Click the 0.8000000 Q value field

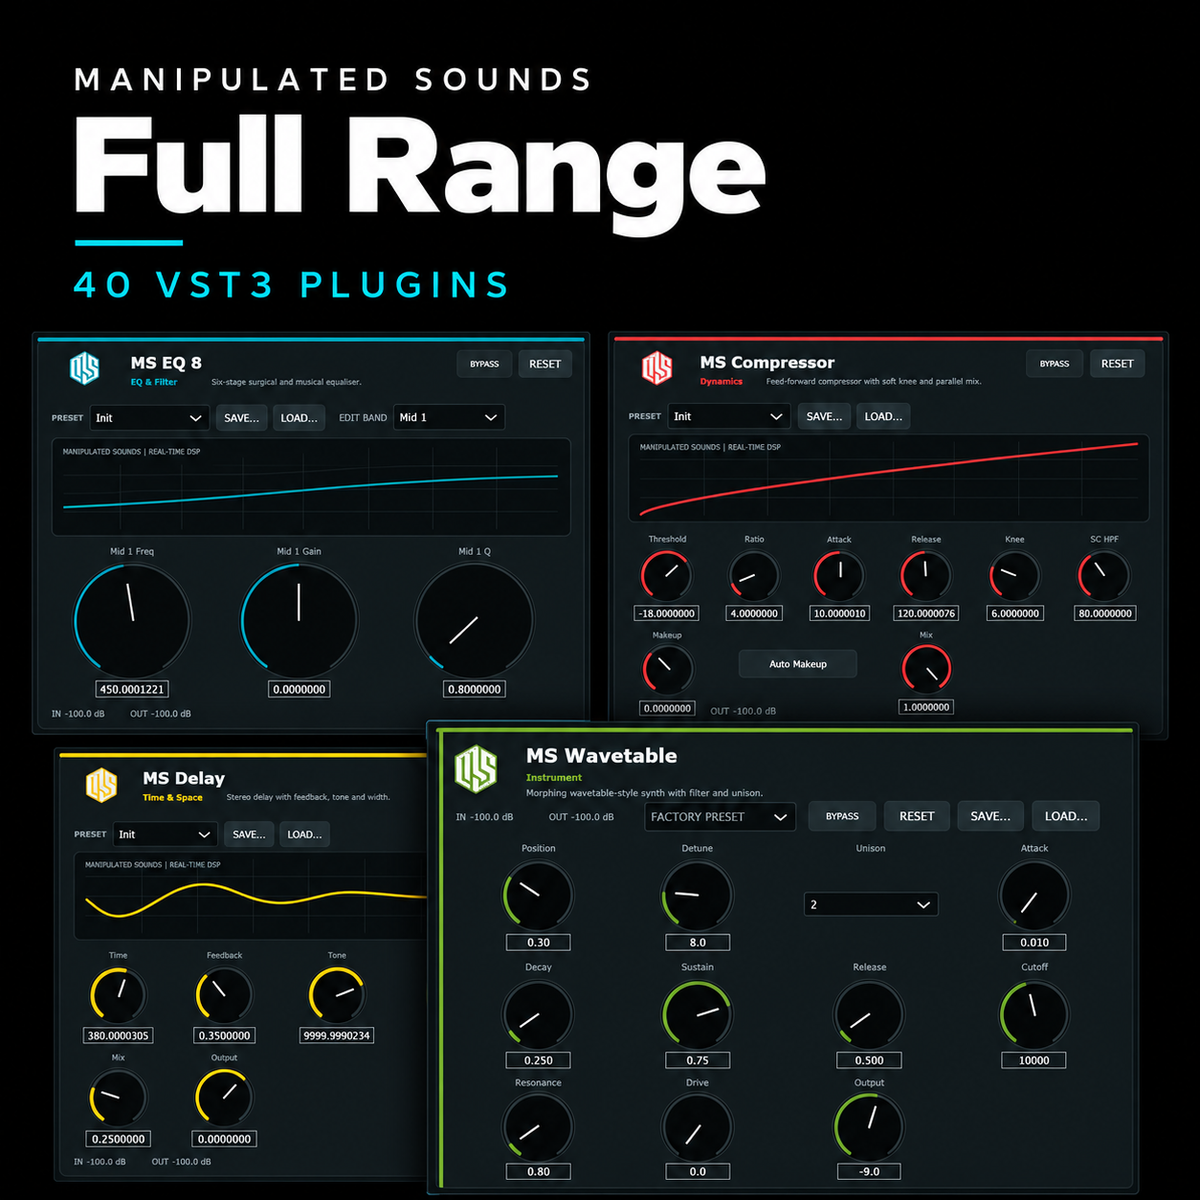tap(474, 689)
